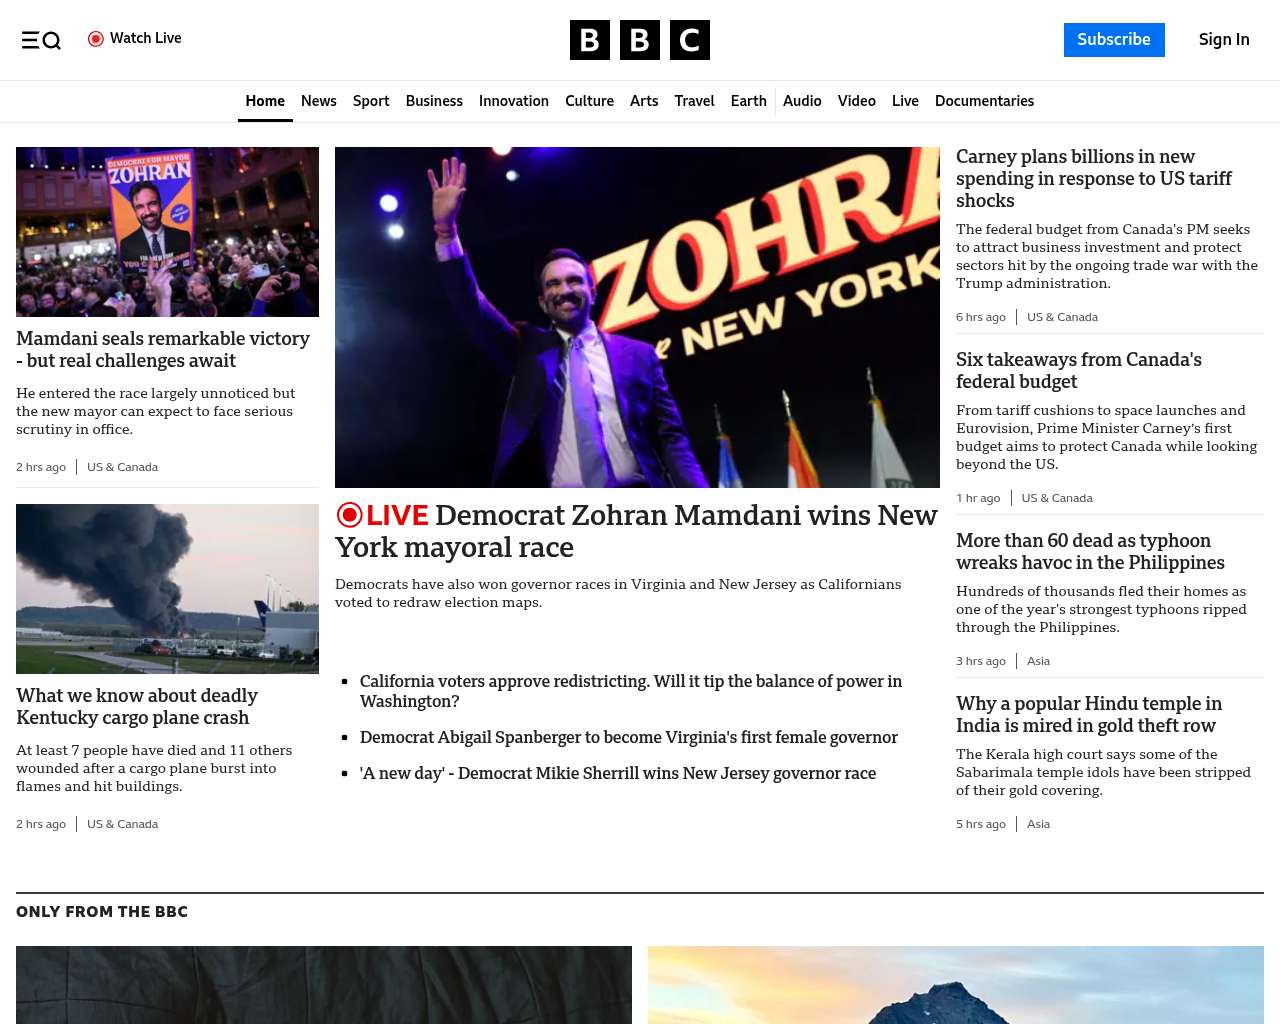1280x1024 pixels.
Task: Click the red LIVE indicator icon
Action: (350, 515)
